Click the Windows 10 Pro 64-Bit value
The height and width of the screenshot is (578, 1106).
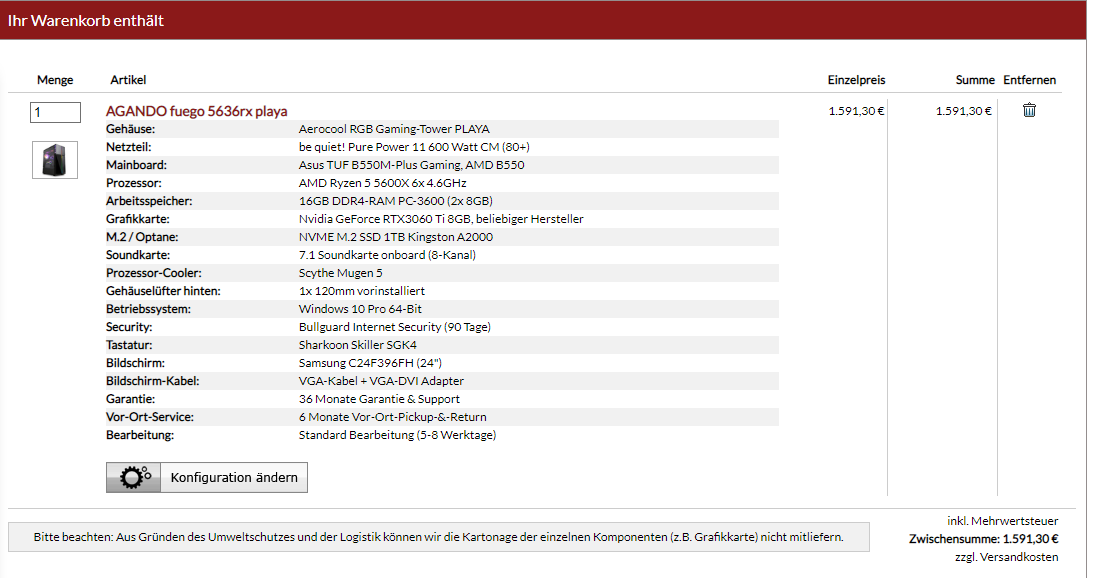[360, 309]
